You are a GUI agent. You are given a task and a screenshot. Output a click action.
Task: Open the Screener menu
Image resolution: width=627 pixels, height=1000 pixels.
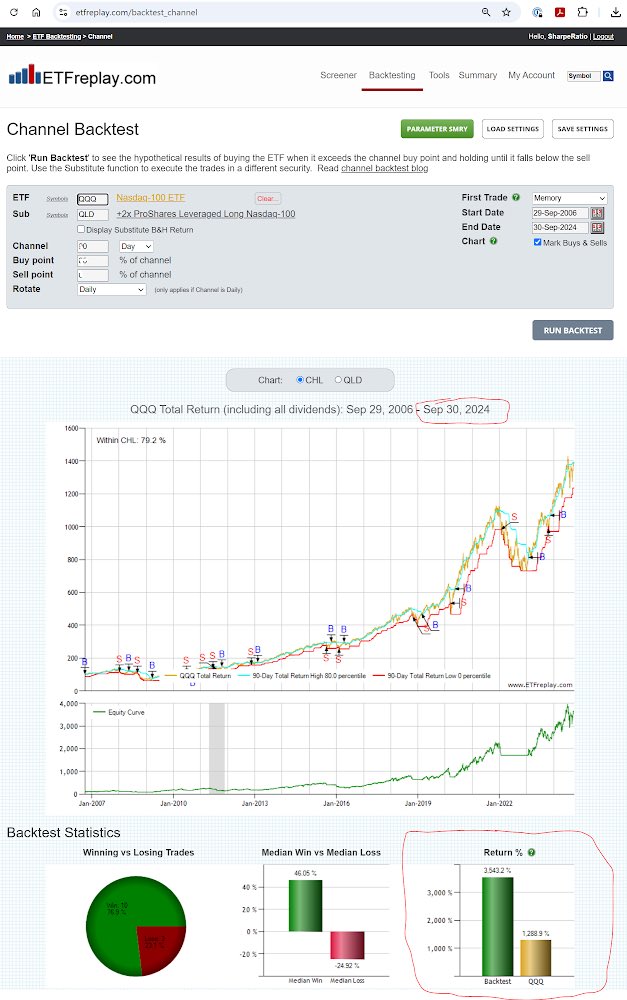click(338, 75)
